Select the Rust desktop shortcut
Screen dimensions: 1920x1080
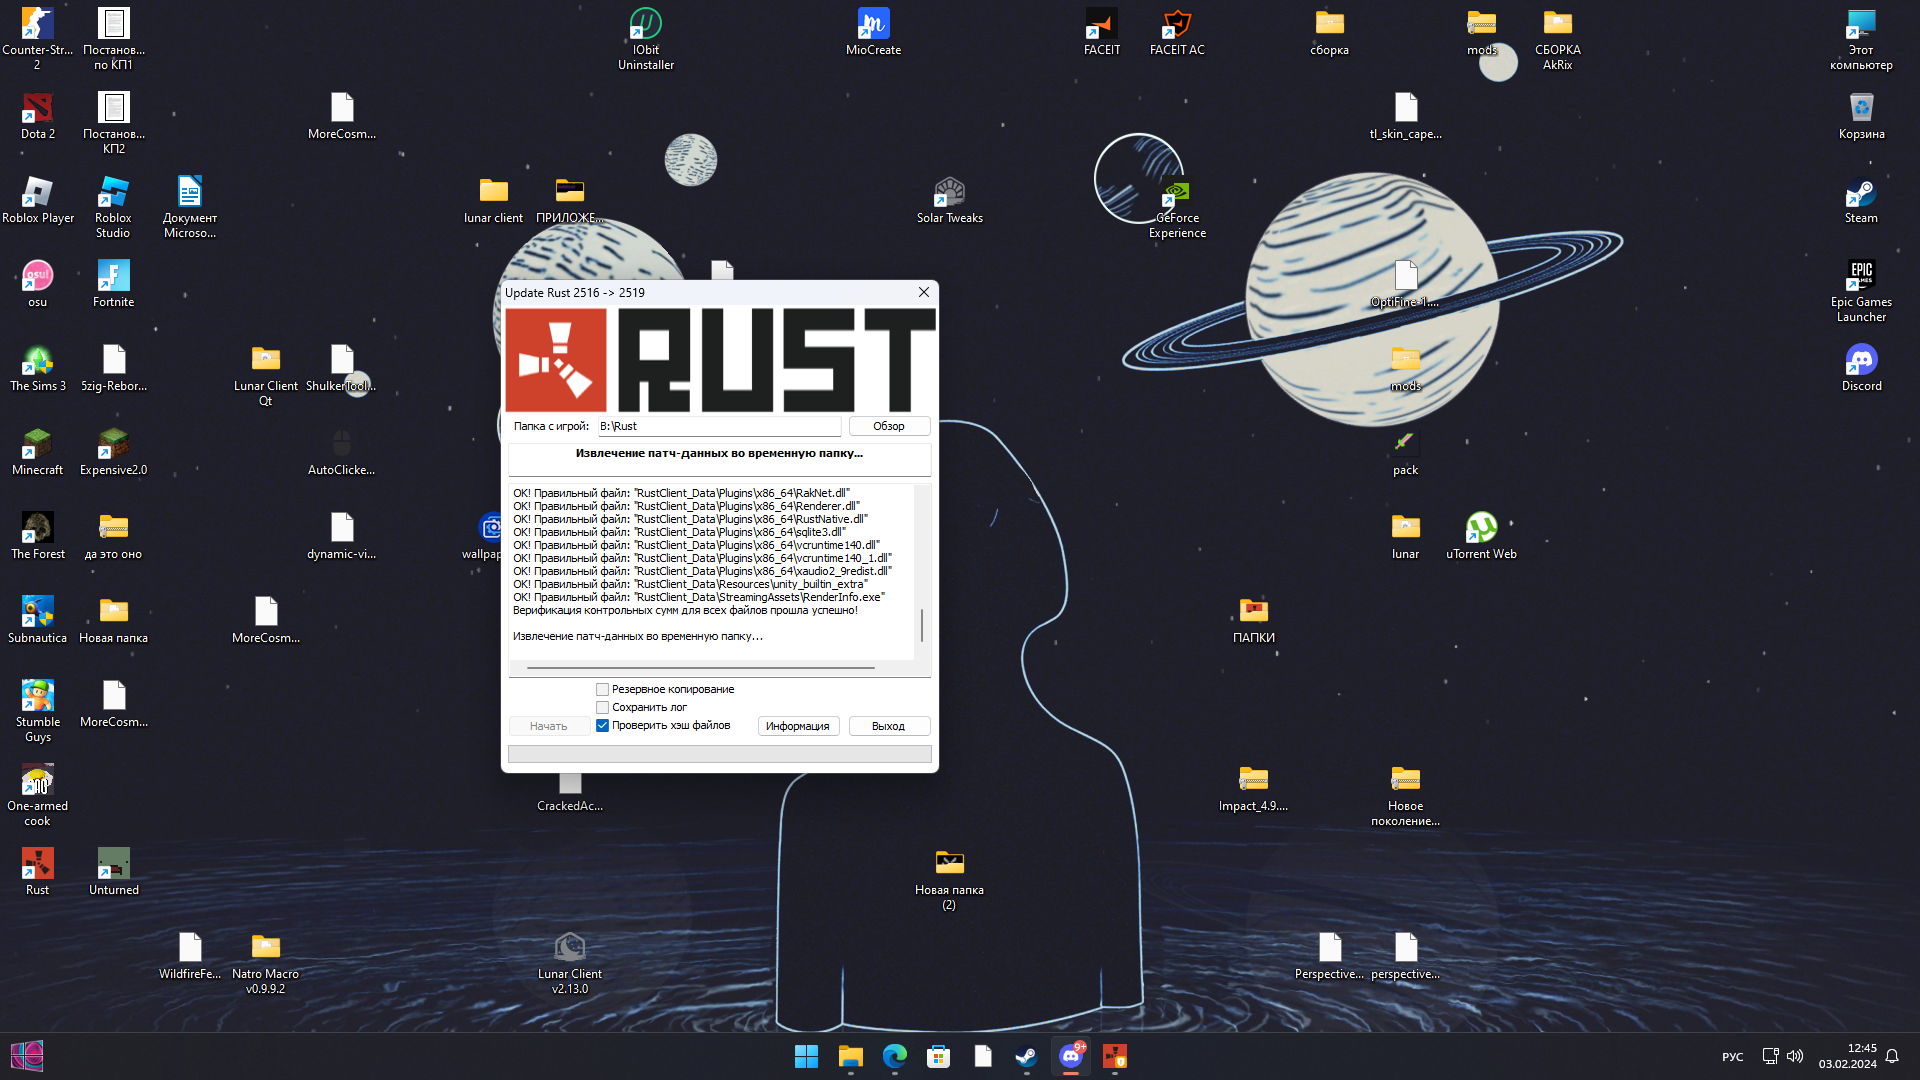[37, 871]
